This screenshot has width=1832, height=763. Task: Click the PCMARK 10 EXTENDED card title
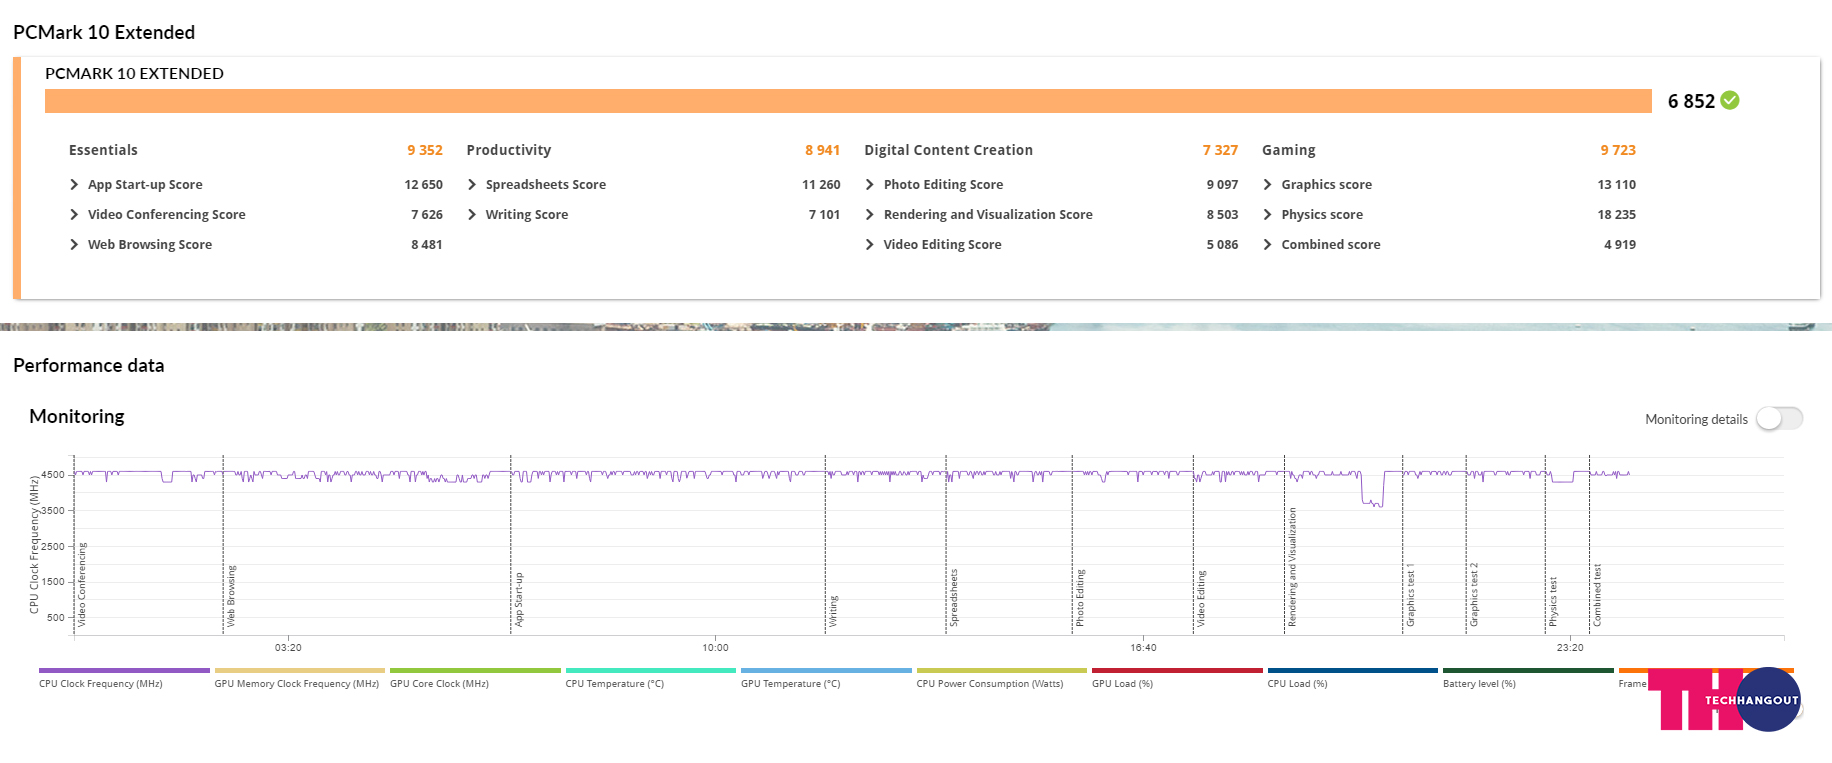[134, 73]
